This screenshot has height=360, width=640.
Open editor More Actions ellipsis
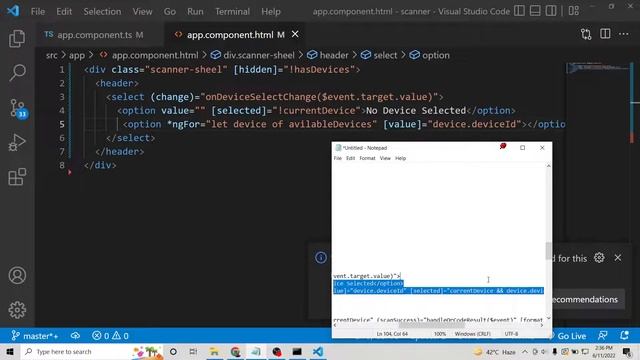(x=624, y=34)
